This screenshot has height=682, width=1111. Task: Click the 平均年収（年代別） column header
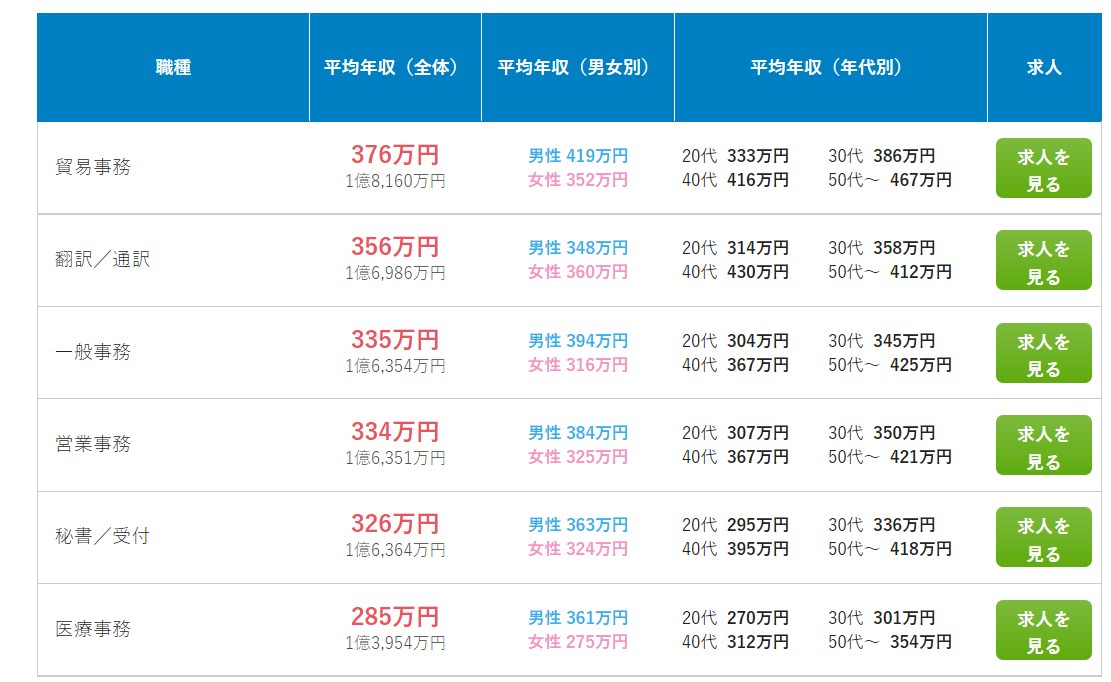[x=830, y=68]
